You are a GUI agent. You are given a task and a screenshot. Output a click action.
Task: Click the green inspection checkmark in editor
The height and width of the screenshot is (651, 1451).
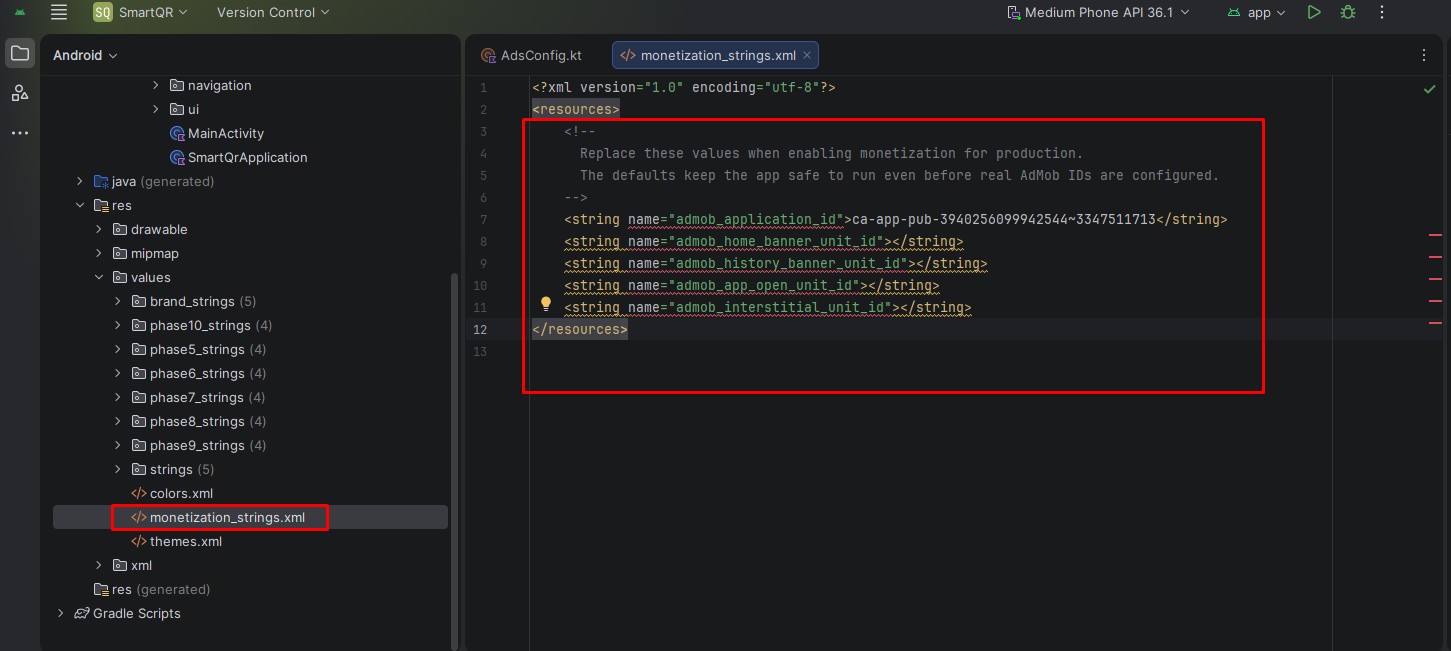pyautogui.click(x=1430, y=89)
